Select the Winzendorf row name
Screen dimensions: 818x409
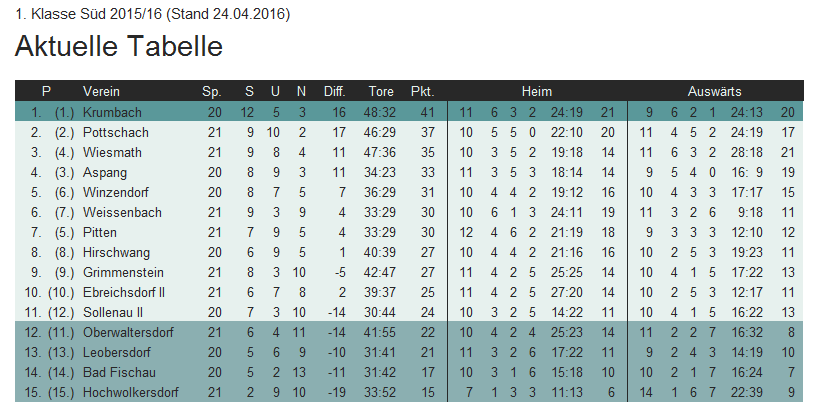[116, 192]
